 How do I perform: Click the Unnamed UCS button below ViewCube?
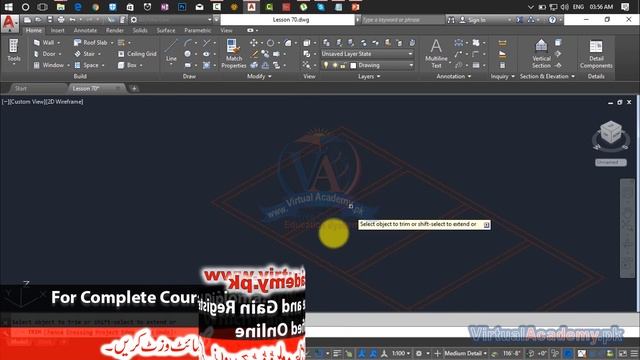tap(610, 162)
